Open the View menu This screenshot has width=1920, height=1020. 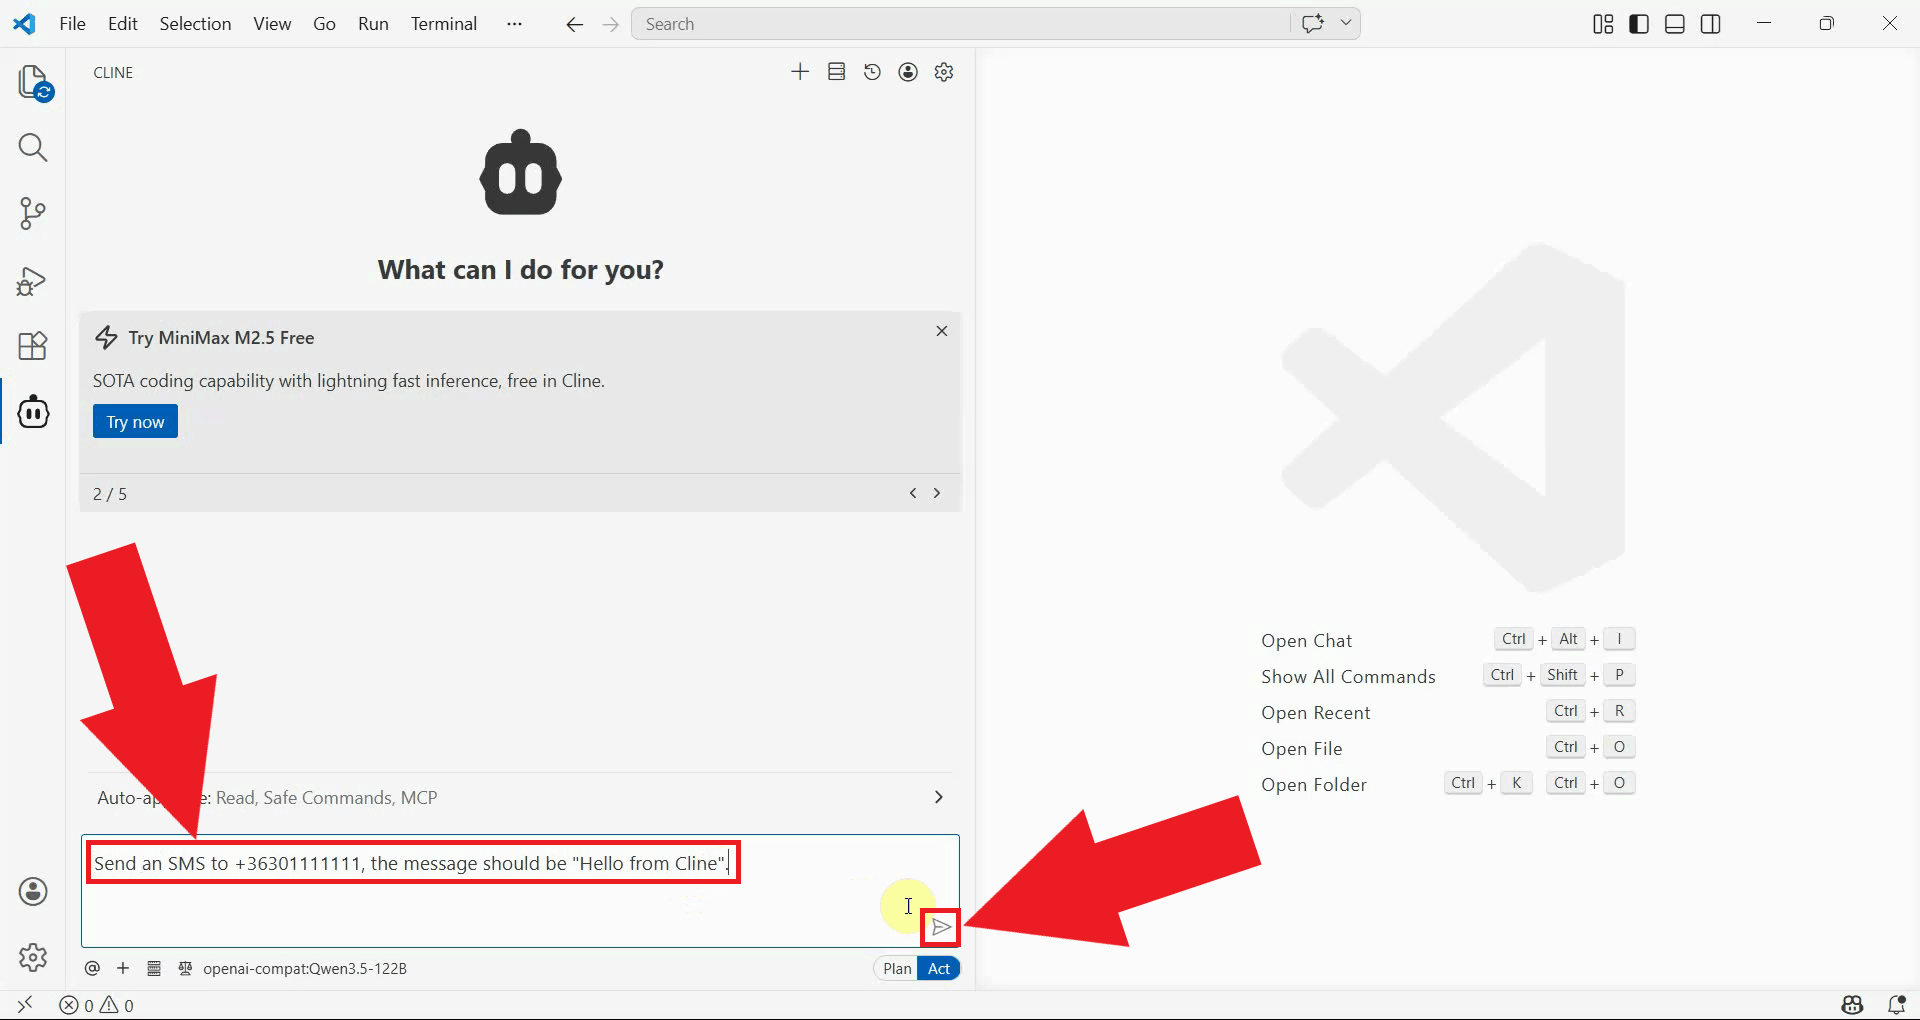(x=272, y=24)
